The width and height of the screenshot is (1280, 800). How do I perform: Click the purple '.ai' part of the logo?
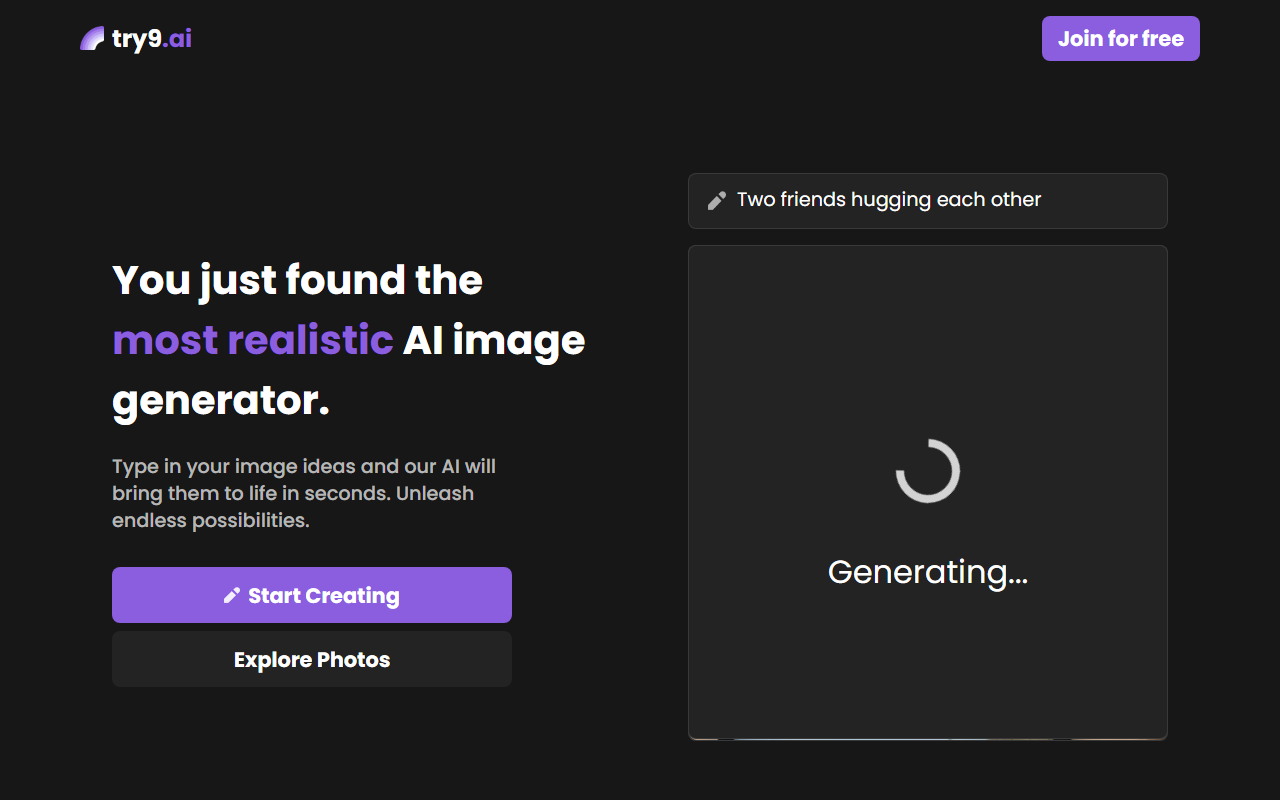pyautogui.click(x=177, y=39)
